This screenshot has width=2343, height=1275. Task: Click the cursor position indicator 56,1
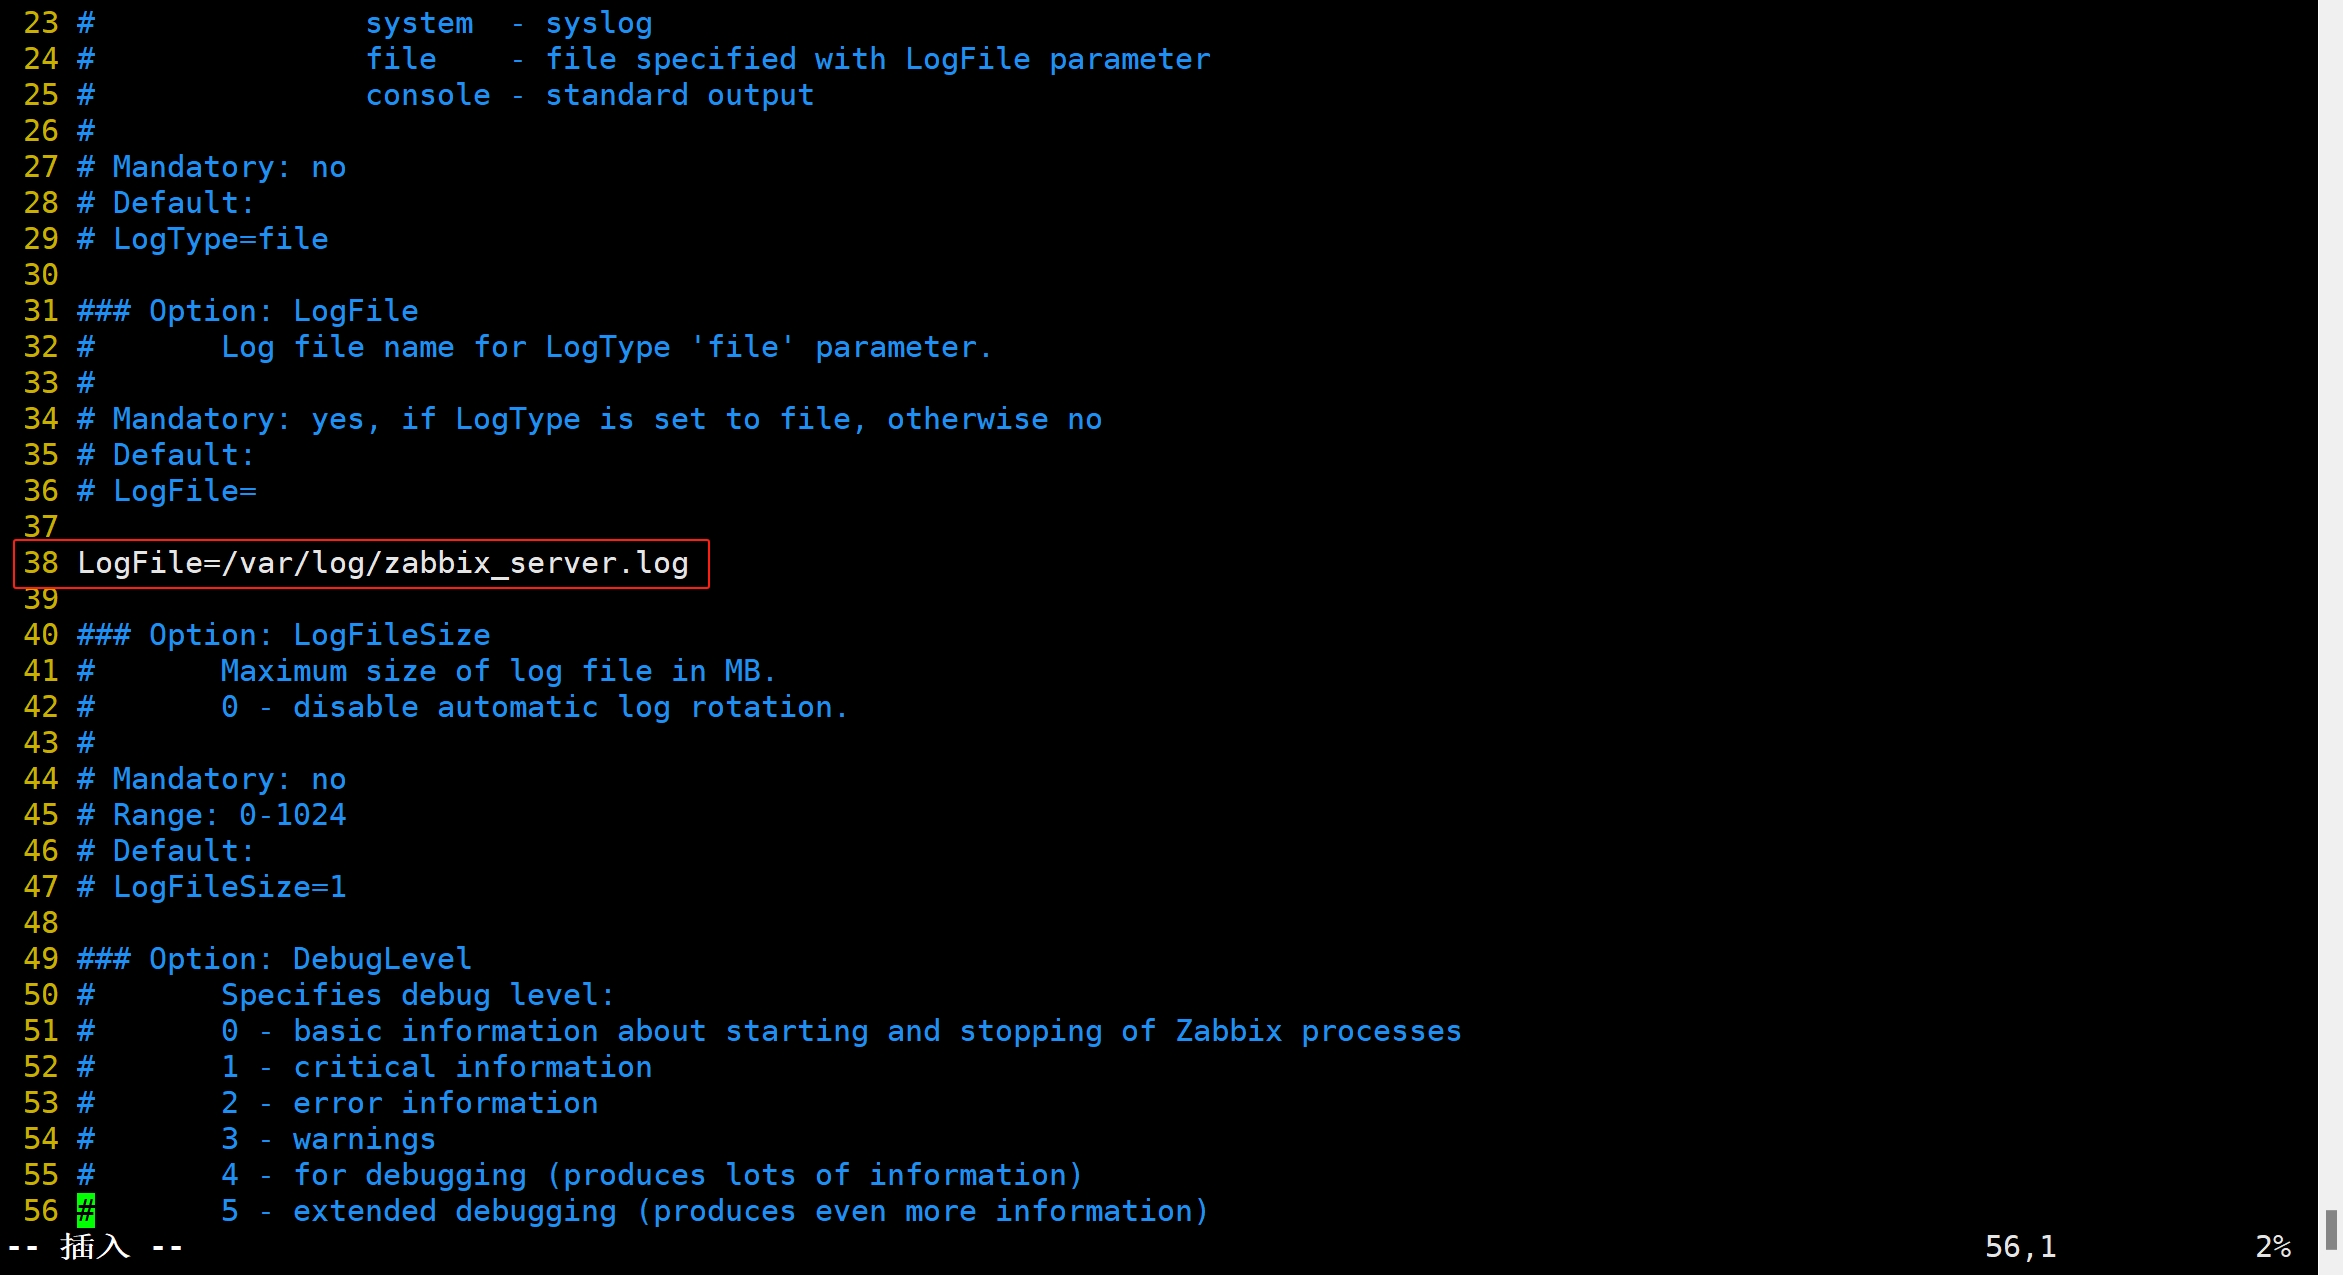(2019, 1247)
